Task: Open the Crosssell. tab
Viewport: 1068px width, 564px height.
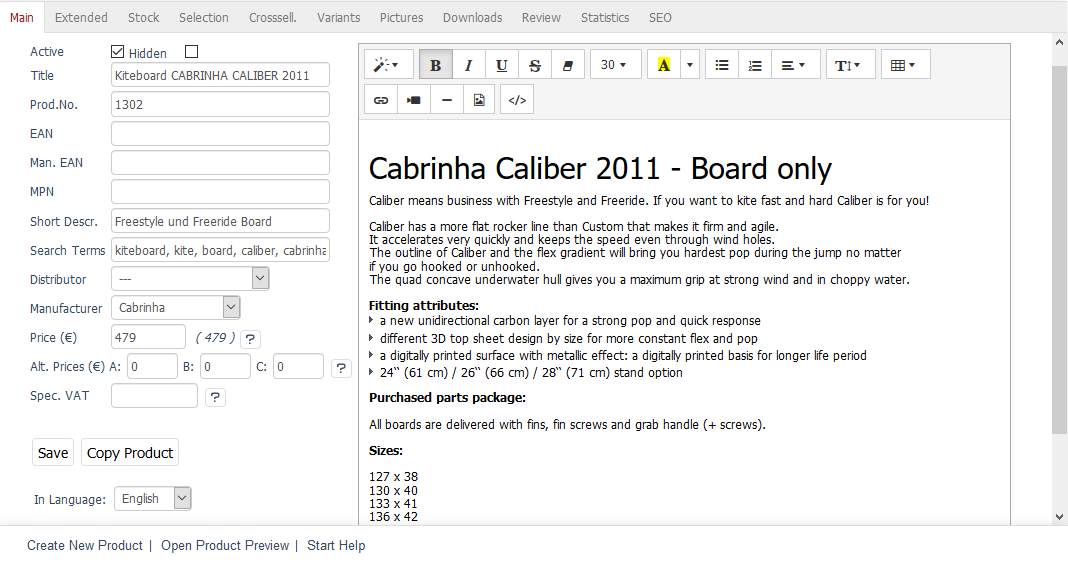Action: click(x=272, y=18)
